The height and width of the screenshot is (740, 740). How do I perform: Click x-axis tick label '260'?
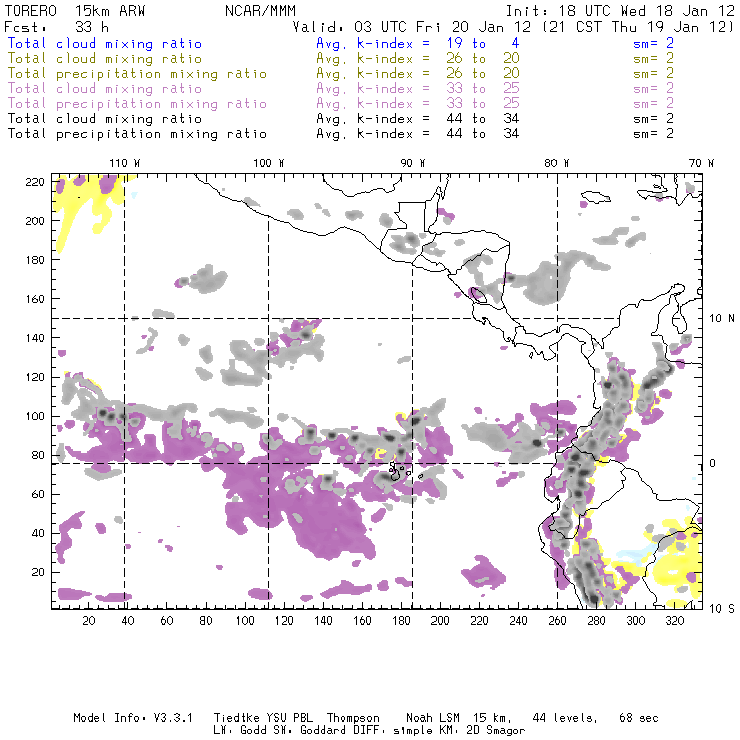[x=557, y=621]
